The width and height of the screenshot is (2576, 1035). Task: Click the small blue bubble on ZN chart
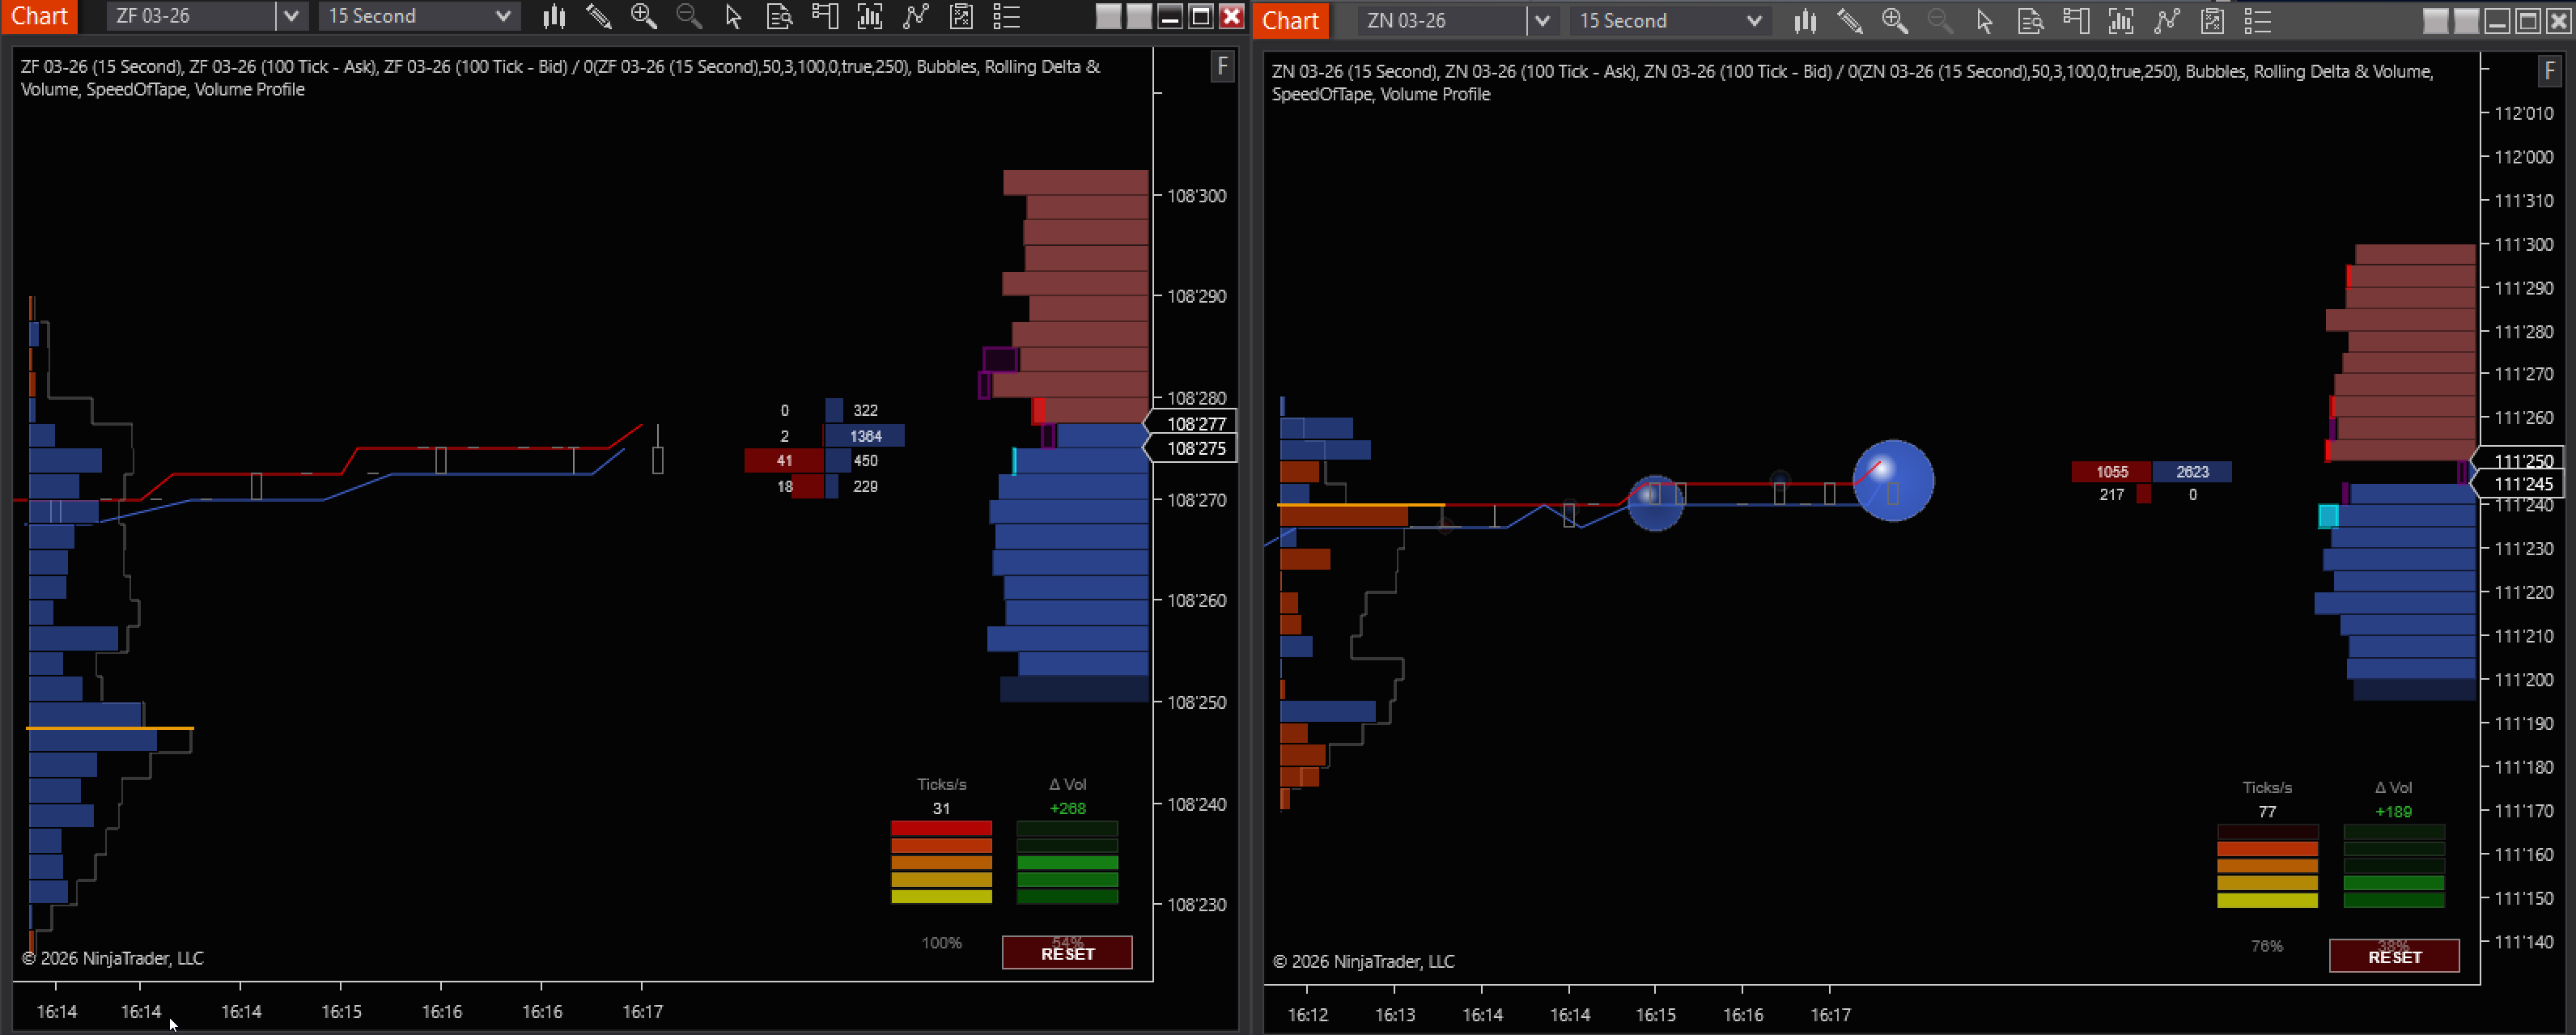(x=1655, y=503)
